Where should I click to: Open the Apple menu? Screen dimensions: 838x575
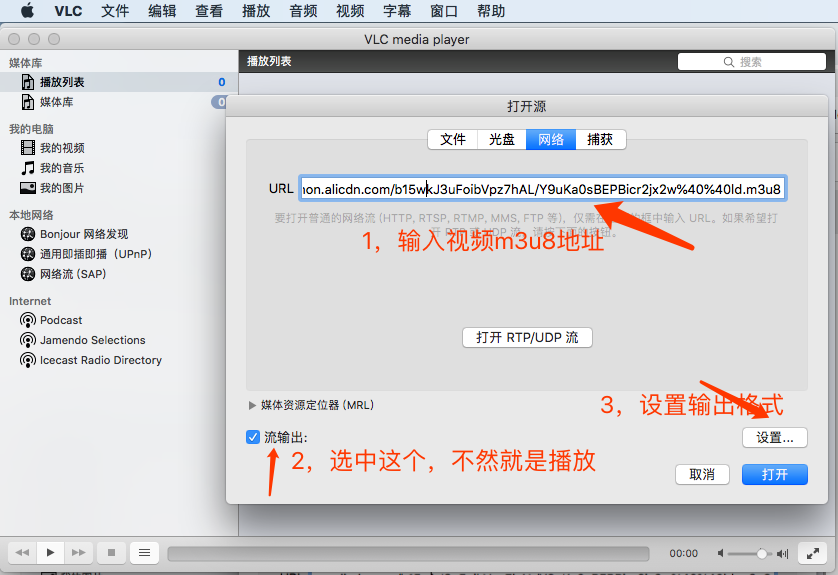coord(28,11)
